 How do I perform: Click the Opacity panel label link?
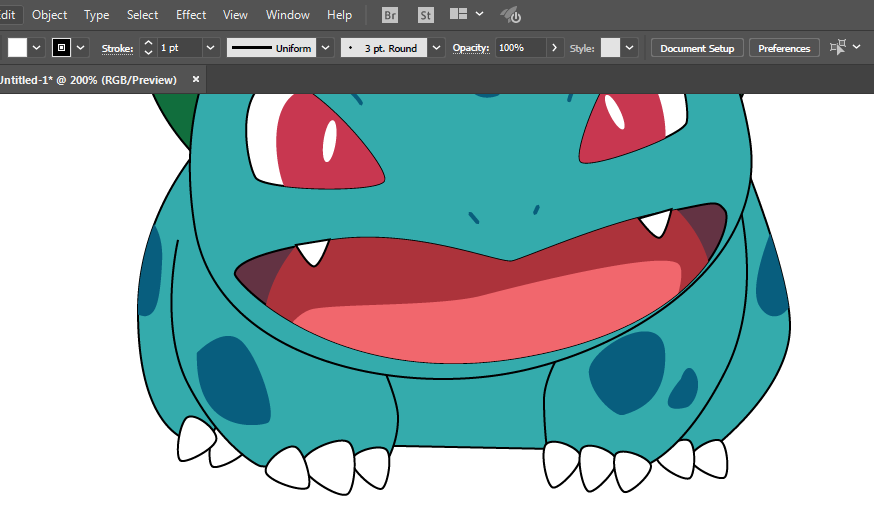pyautogui.click(x=470, y=48)
